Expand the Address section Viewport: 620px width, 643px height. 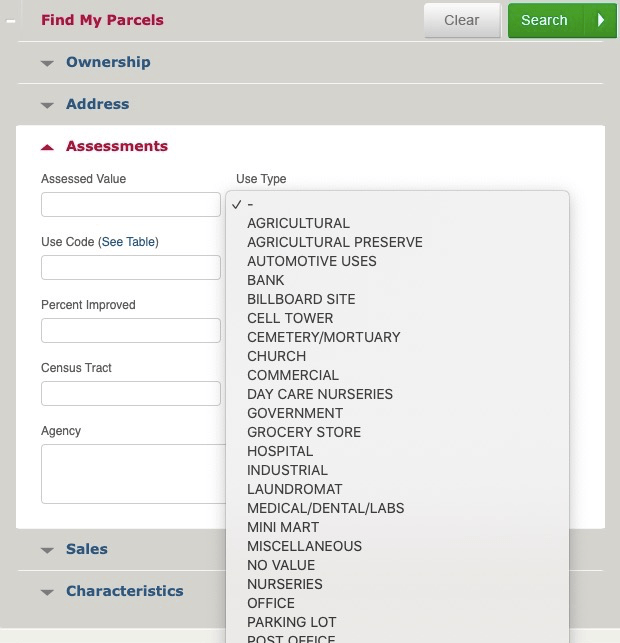pos(97,104)
